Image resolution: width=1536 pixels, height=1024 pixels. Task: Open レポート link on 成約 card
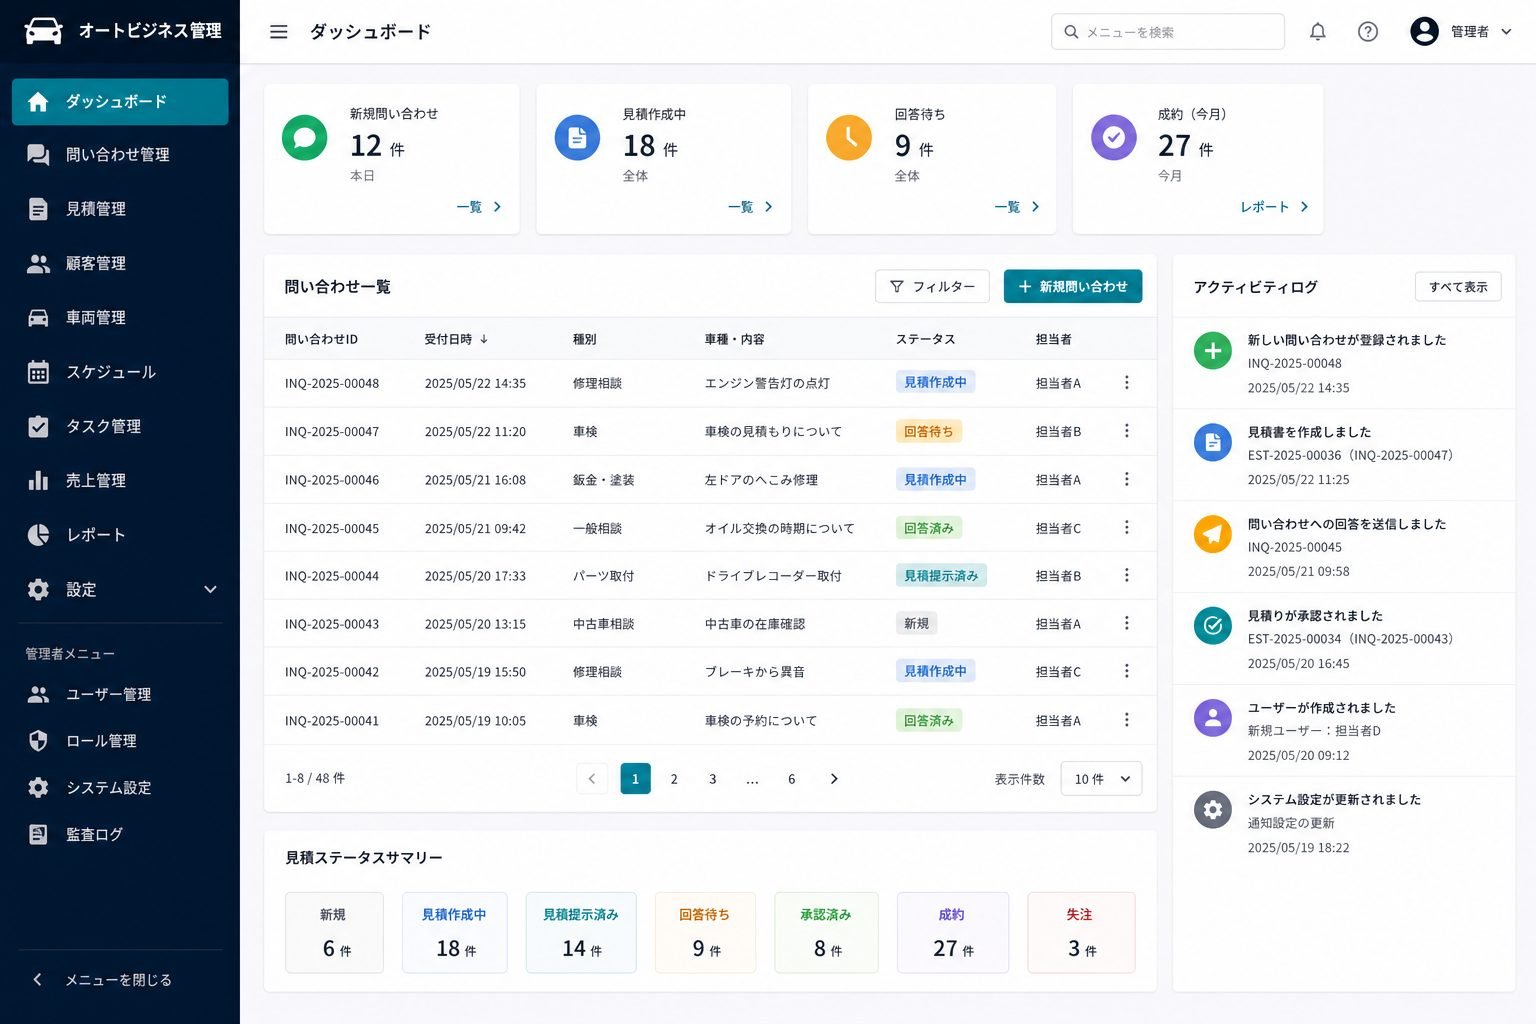point(1275,207)
